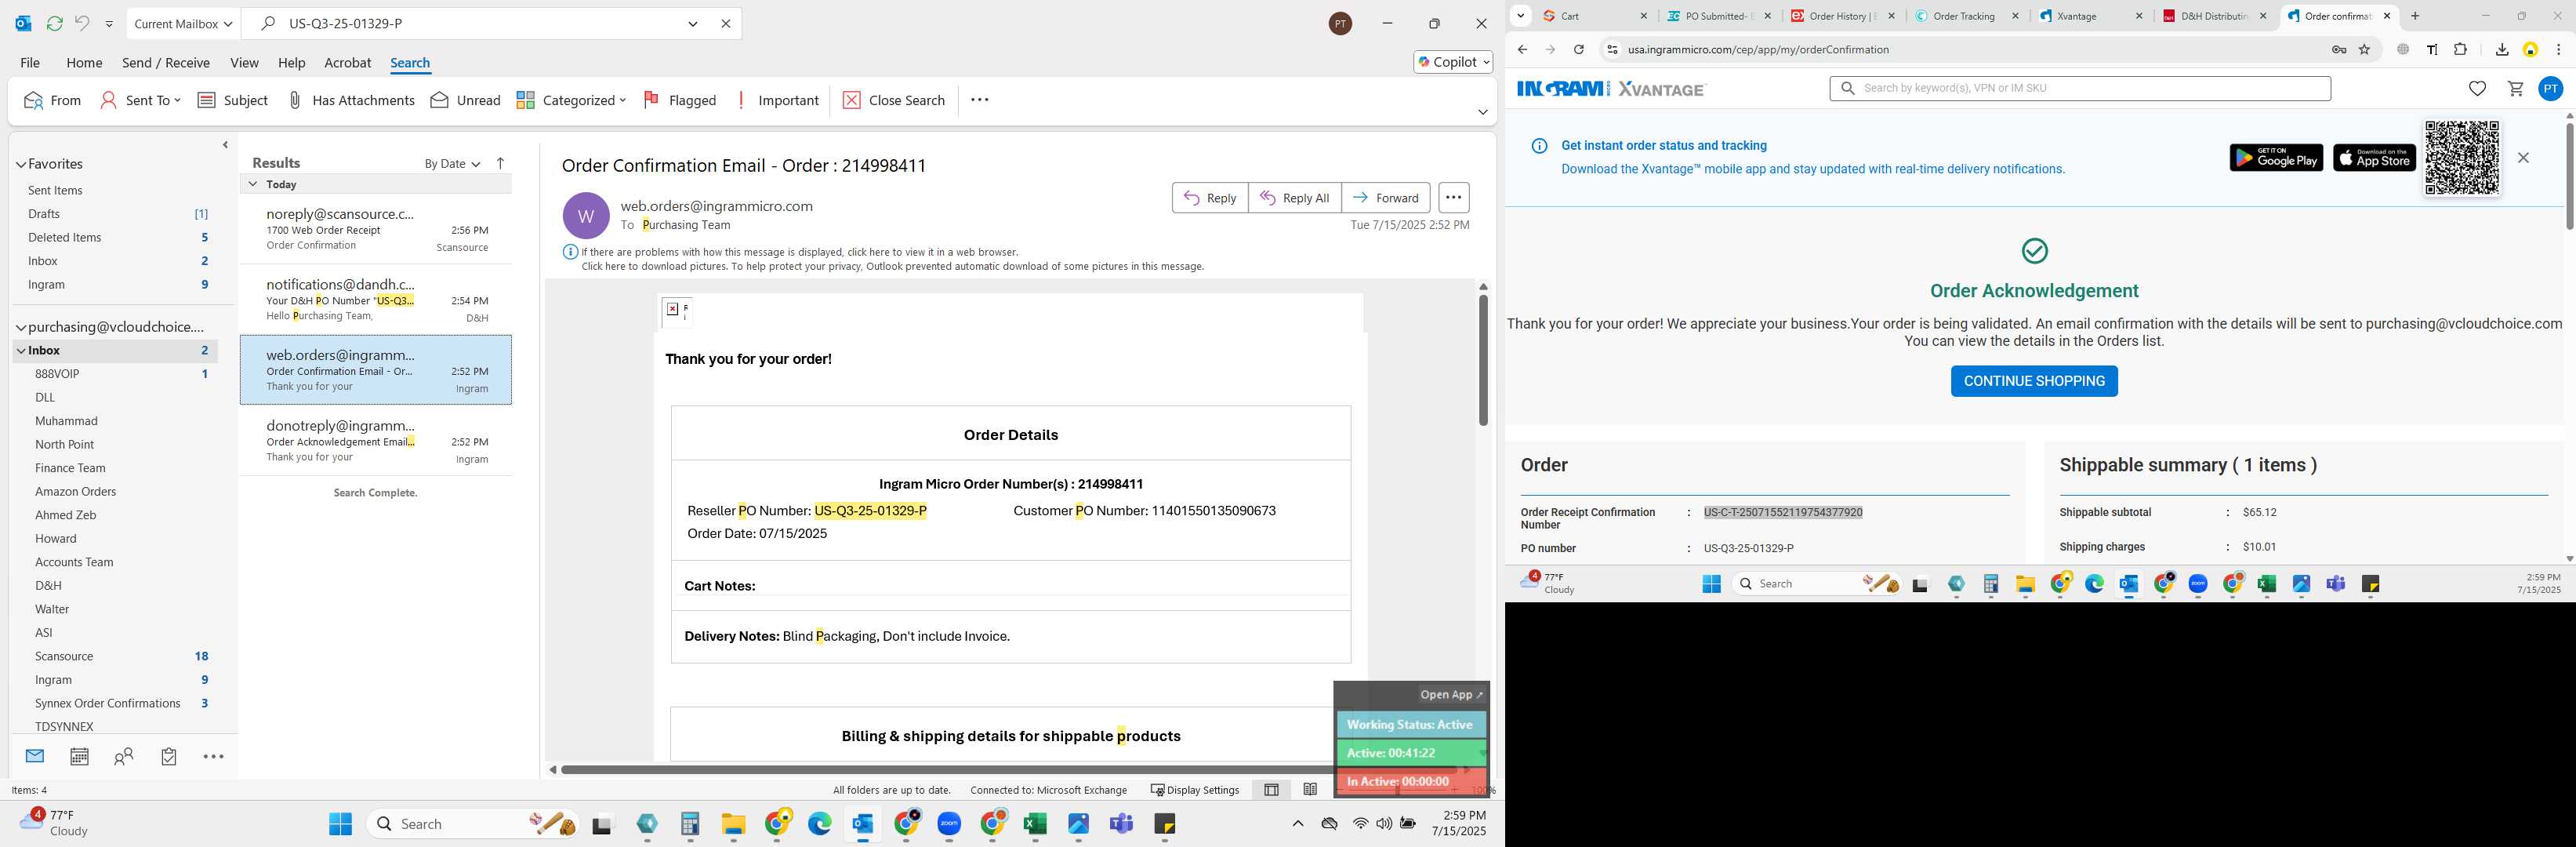This screenshot has height=847, width=2576.
Task: Click the Outlook sync/refresh icon in title bar
Action: click(54, 23)
